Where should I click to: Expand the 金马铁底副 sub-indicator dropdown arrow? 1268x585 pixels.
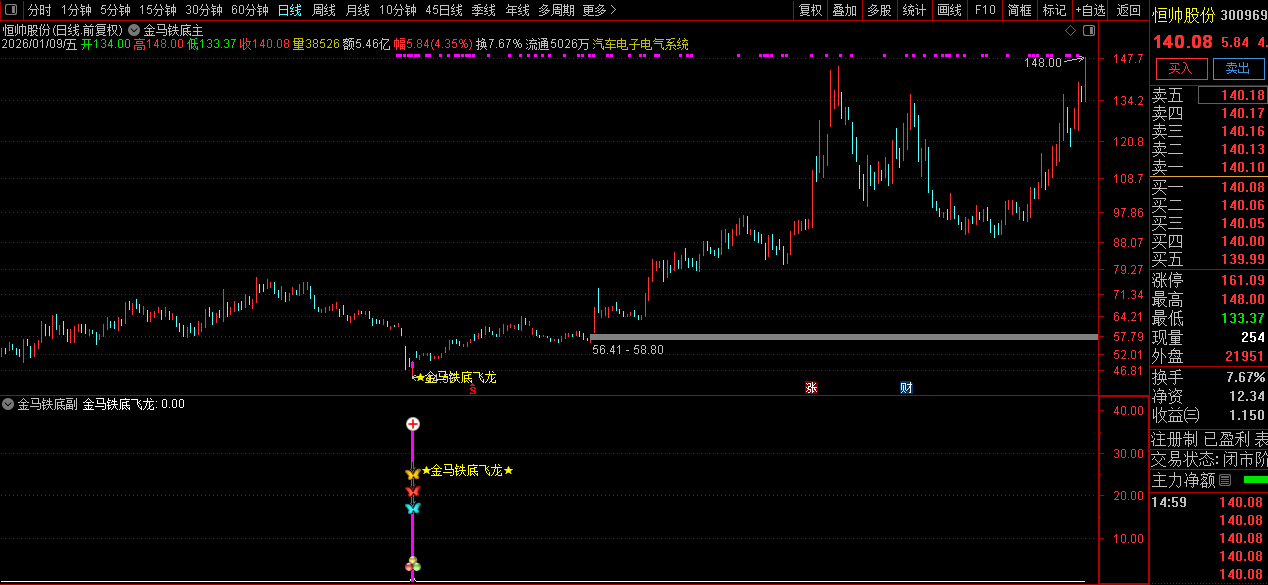tap(8, 404)
